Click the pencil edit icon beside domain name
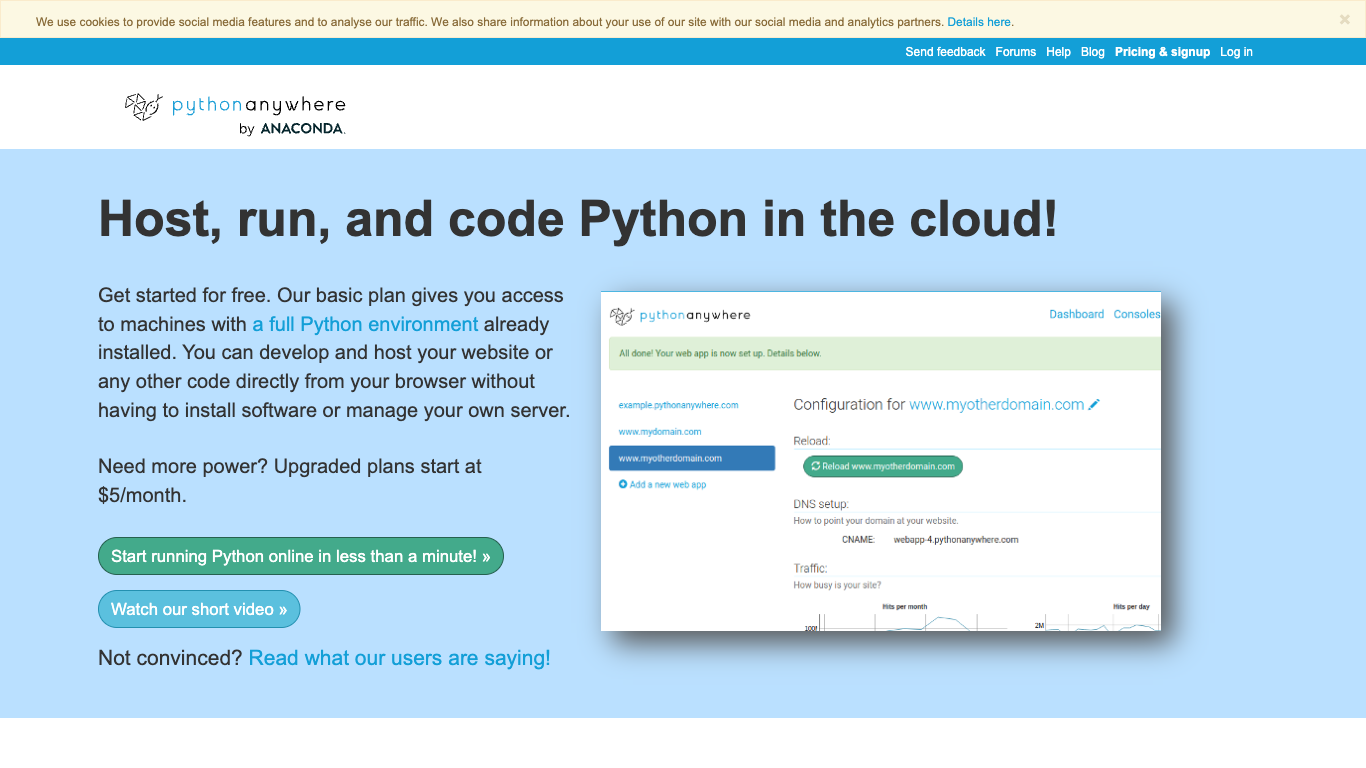This screenshot has height=768, width=1366. (x=1094, y=405)
